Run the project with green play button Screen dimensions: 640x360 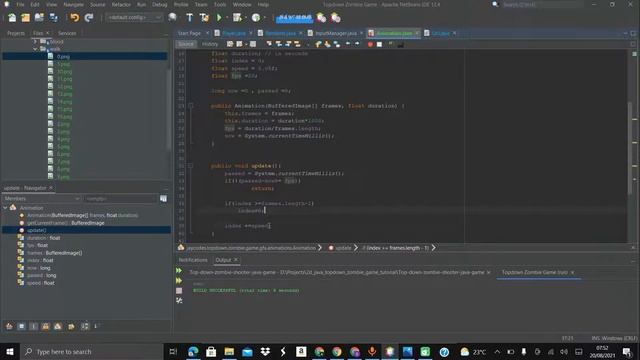(219, 18)
